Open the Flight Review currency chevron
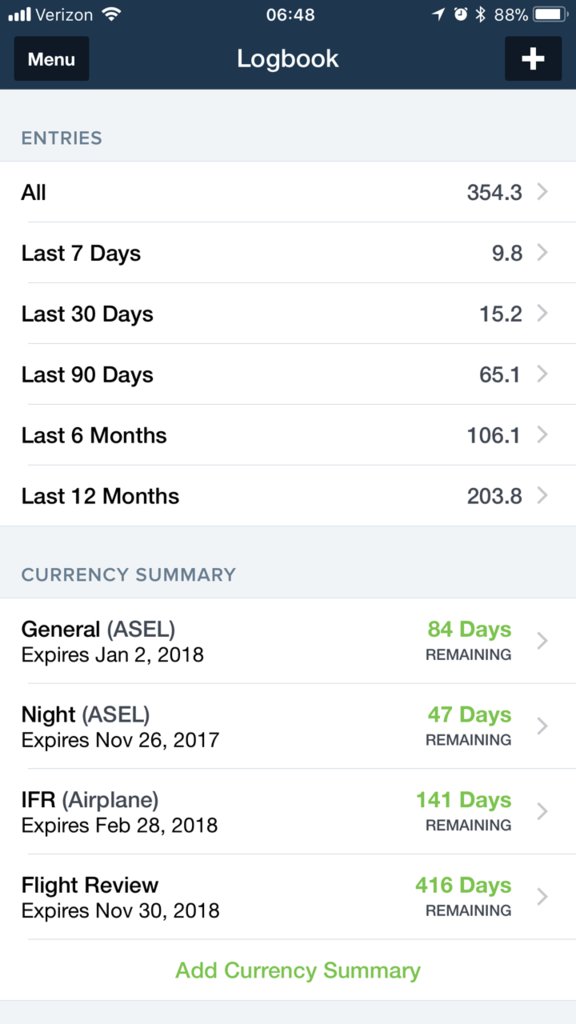The height and width of the screenshot is (1024, 576). click(542, 897)
